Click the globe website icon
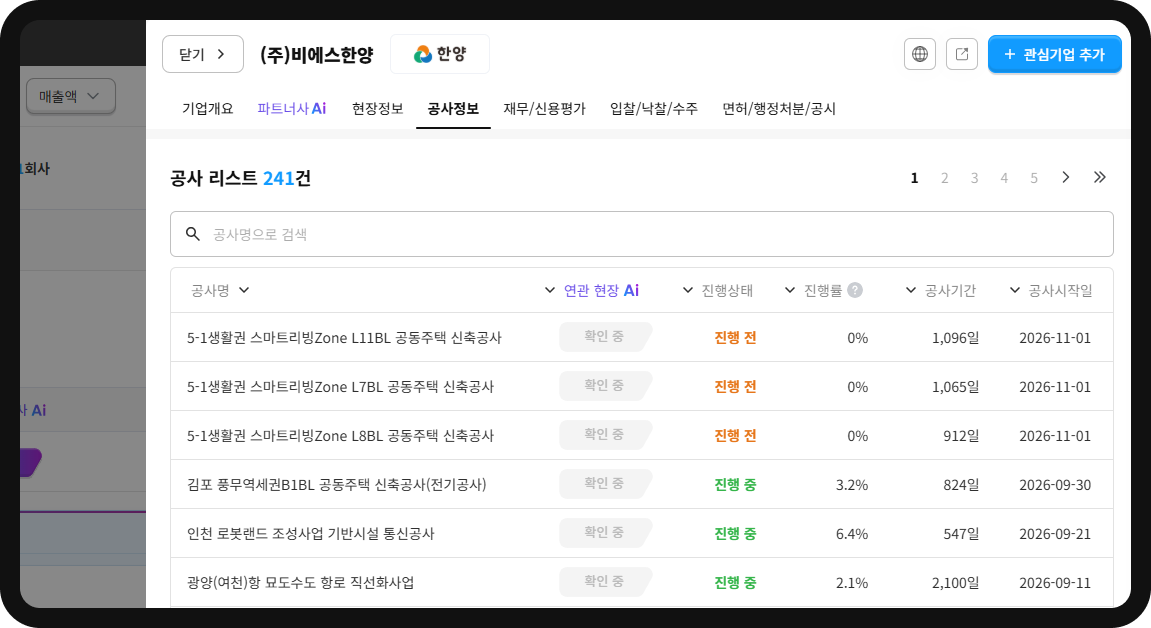1151x628 pixels. coord(920,54)
